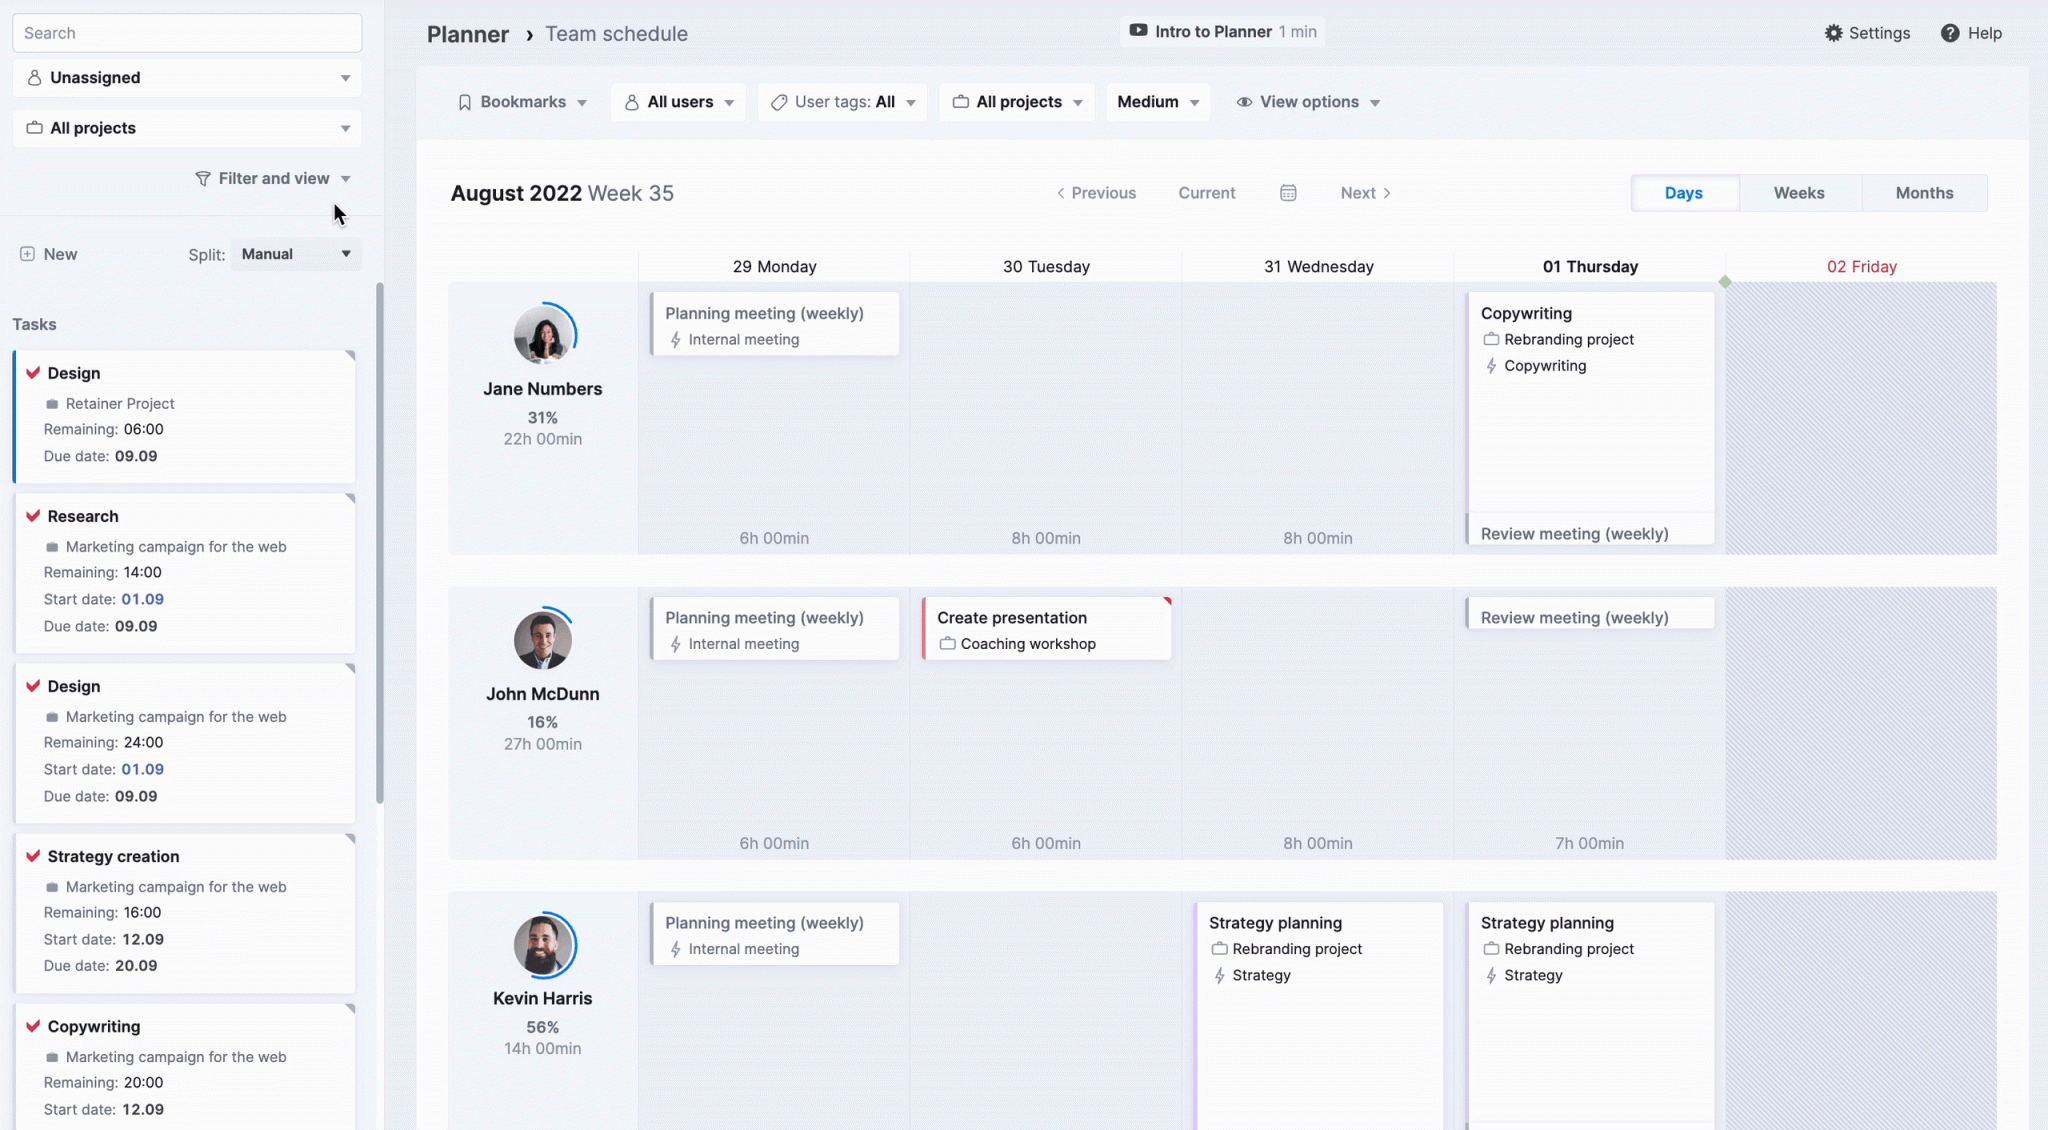Click the New task plus icon

click(27, 254)
